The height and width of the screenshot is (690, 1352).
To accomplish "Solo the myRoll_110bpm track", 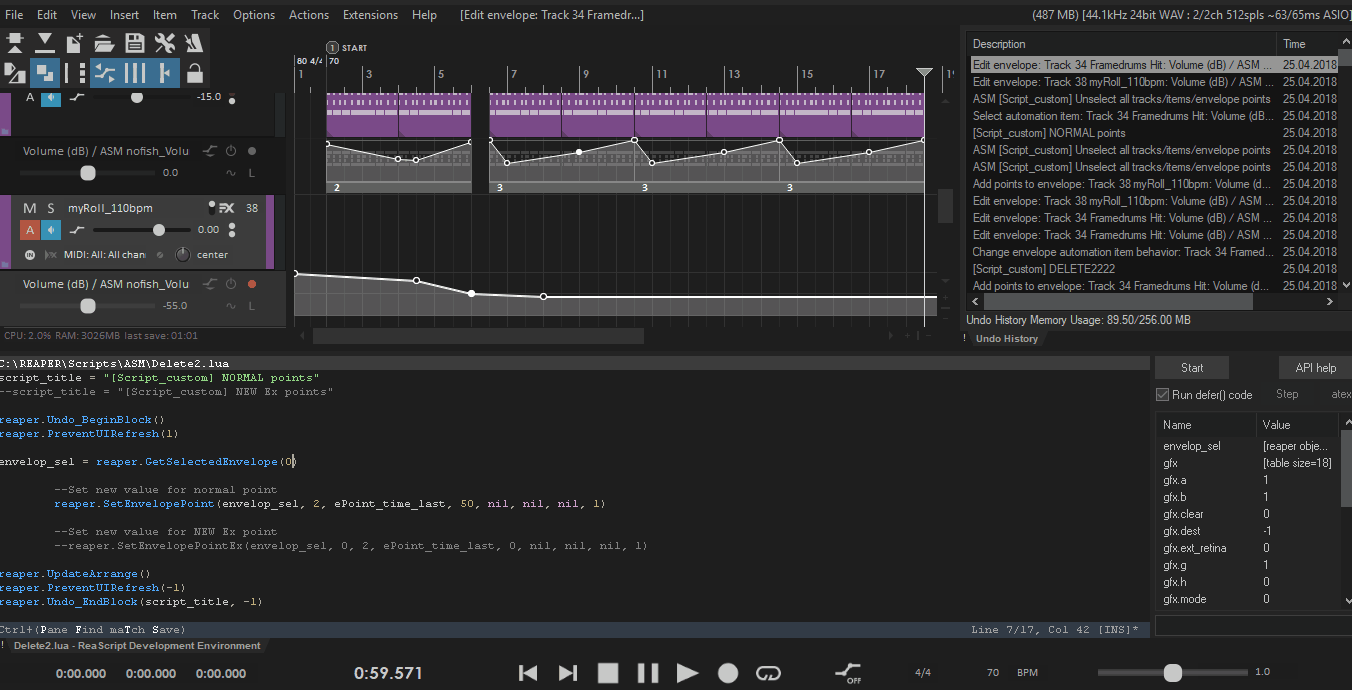I will click(x=50, y=208).
